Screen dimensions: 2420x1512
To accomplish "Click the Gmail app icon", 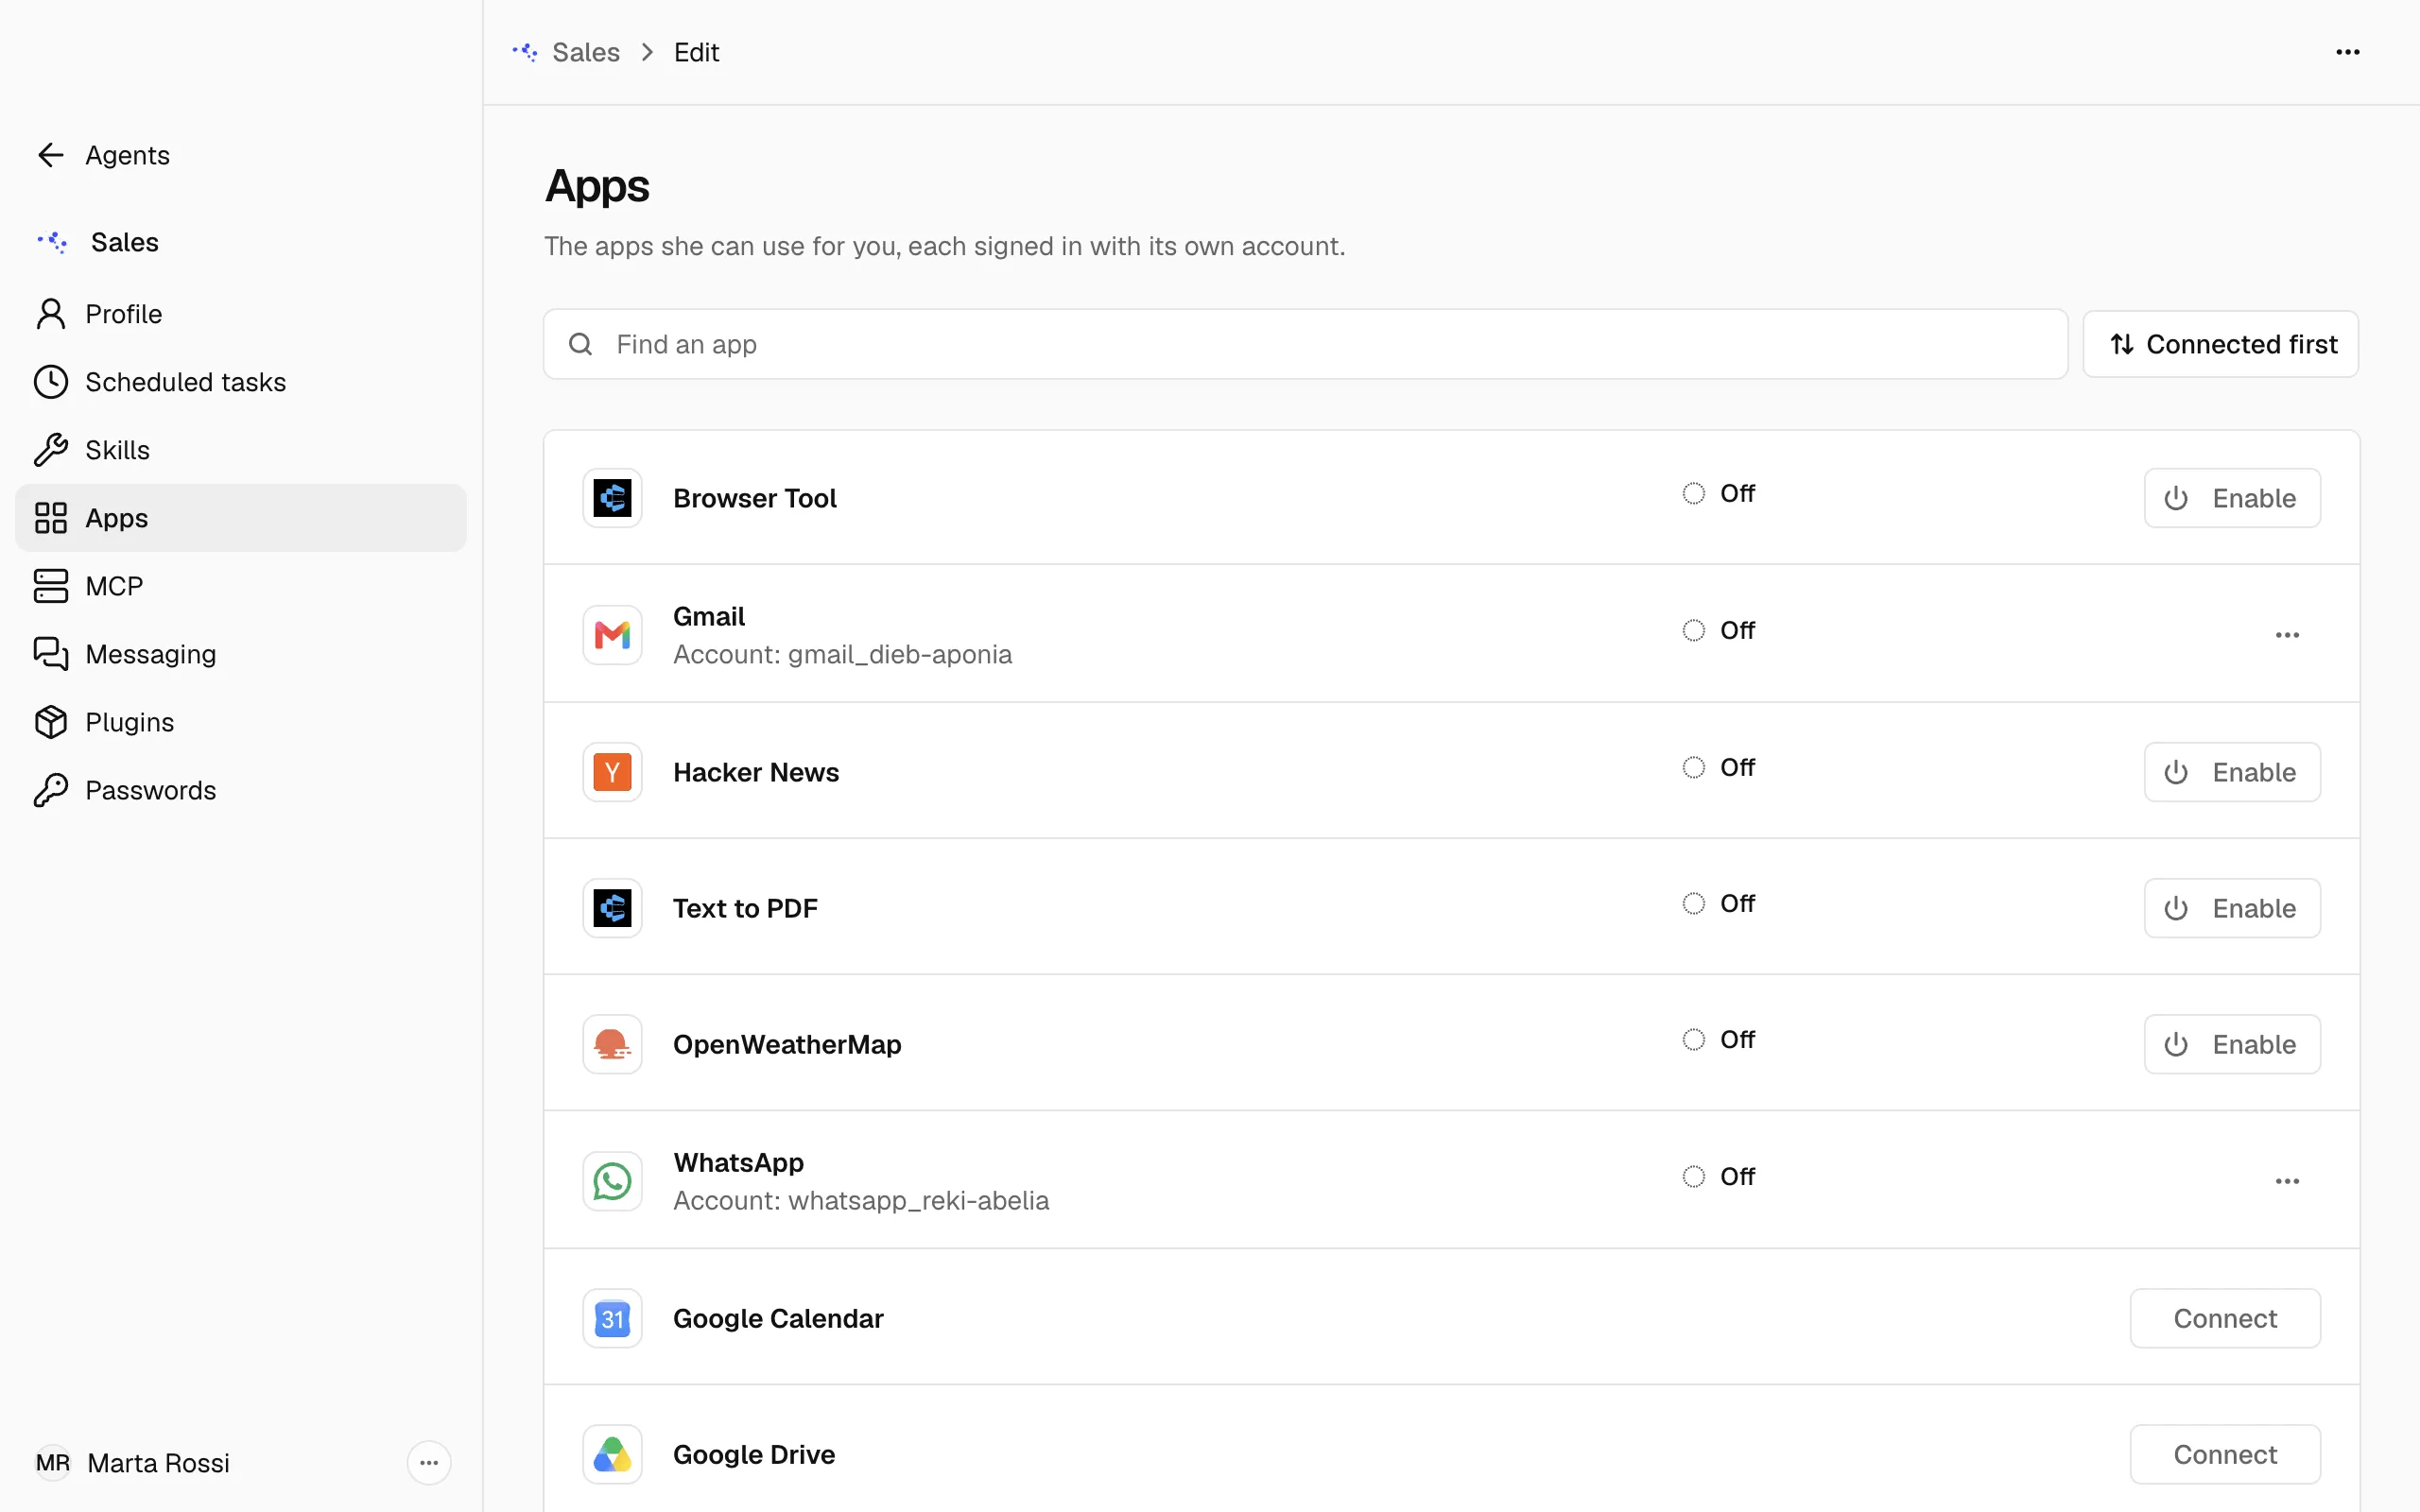I will [613, 635].
